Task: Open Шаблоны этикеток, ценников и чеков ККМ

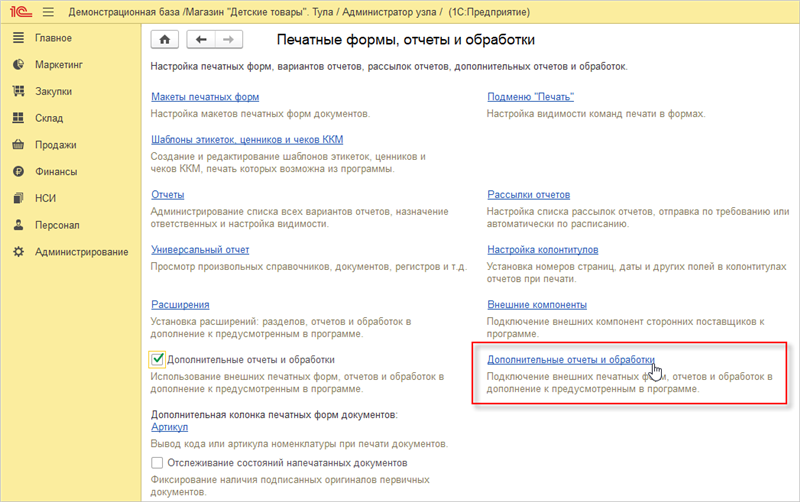Action: [246, 140]
